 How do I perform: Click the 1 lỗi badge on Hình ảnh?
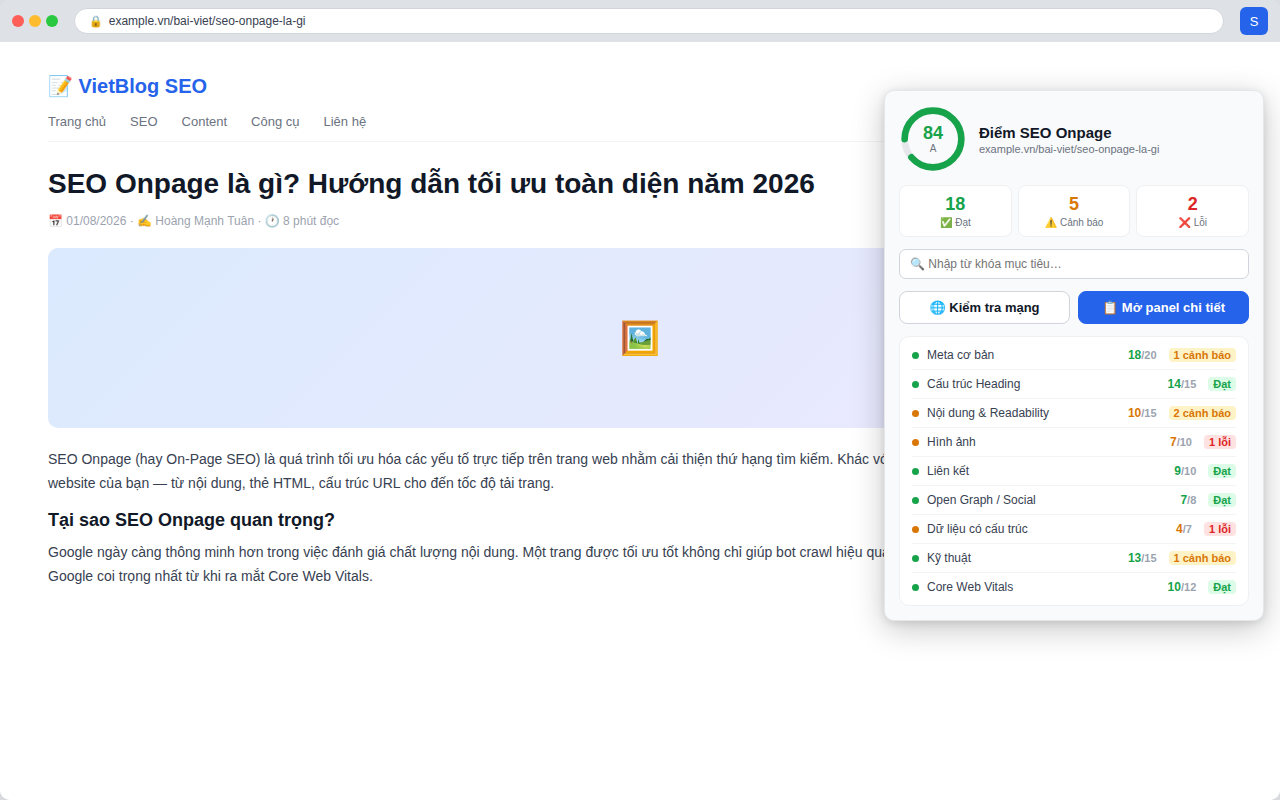[x=1220, y=442]
